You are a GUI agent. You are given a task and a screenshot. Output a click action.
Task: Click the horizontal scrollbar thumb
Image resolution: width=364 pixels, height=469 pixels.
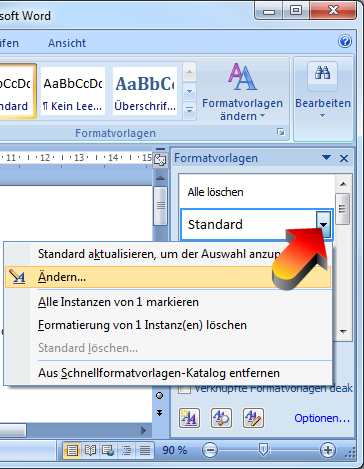pos(13,430)
